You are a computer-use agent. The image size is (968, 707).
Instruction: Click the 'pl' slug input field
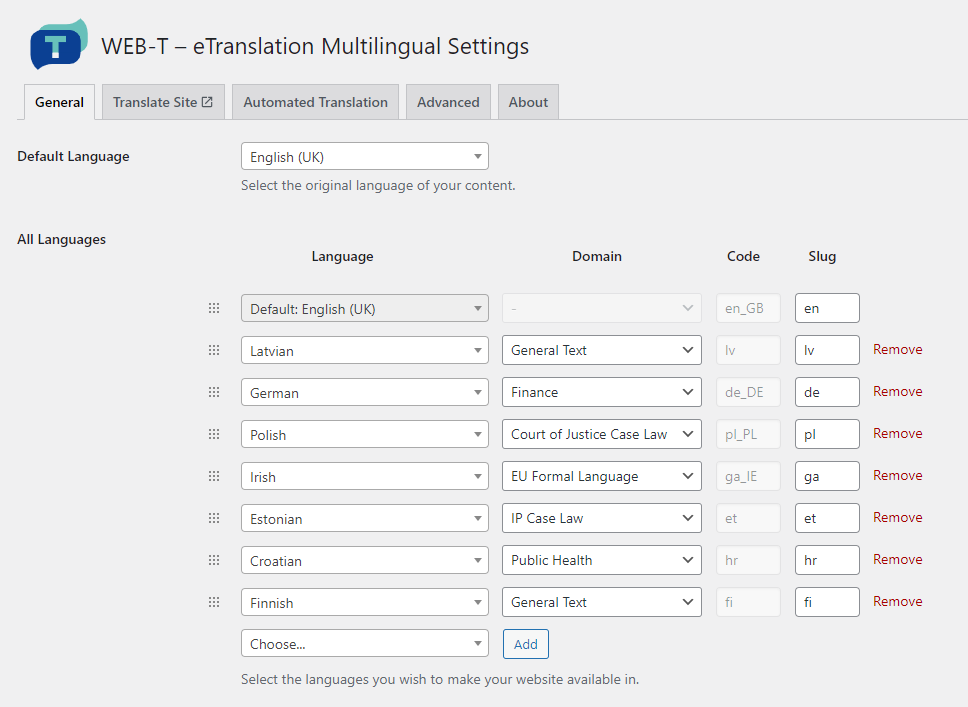827,434
